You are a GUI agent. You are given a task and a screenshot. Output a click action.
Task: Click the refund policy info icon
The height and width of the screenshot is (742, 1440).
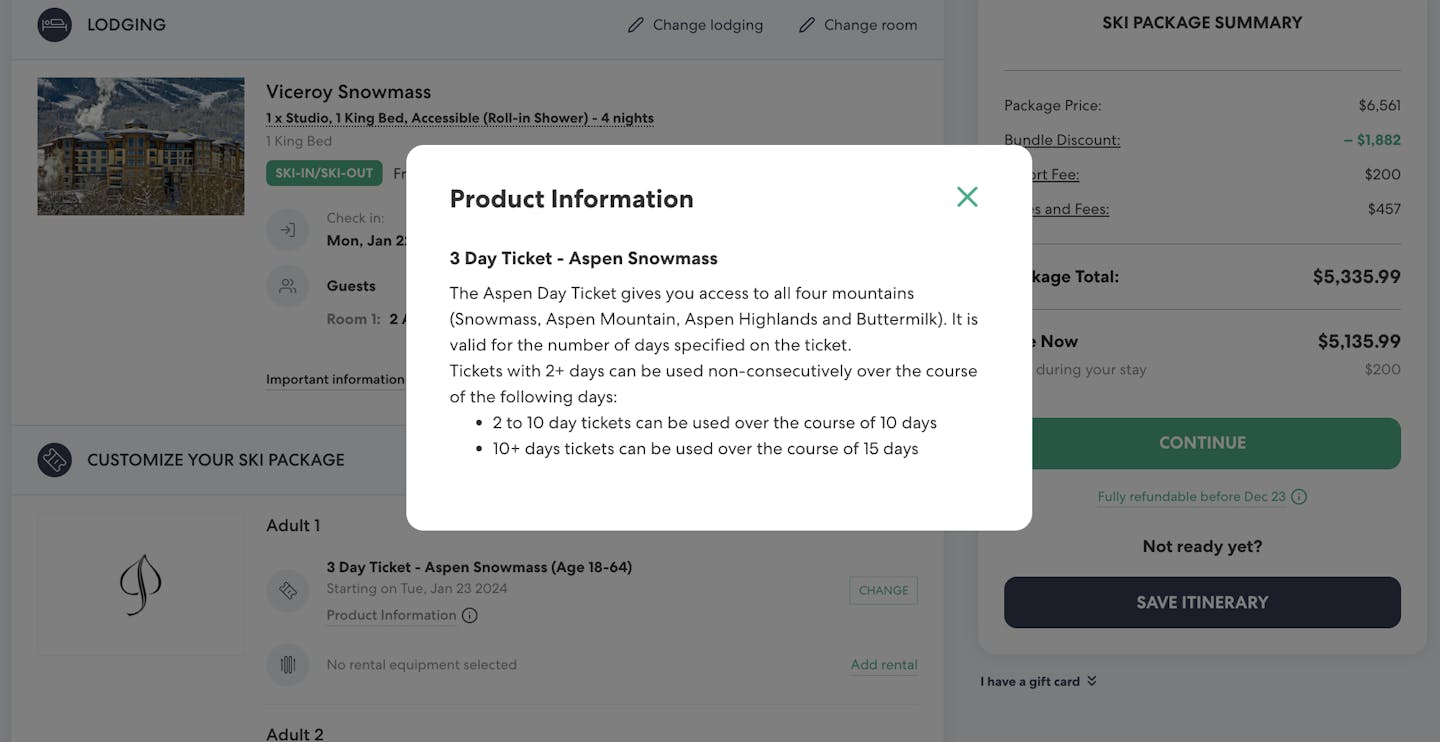tap(1299, 497)
